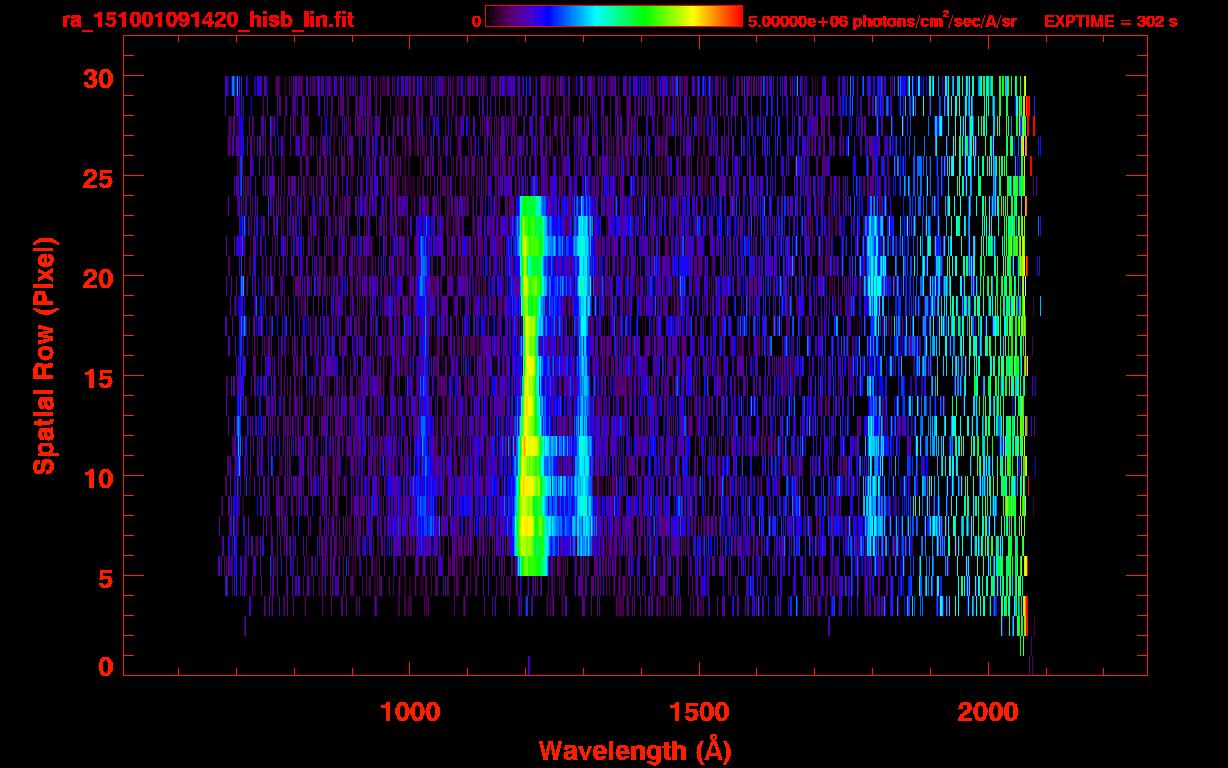Click the cyan emission line near 1300 Å

583,386
